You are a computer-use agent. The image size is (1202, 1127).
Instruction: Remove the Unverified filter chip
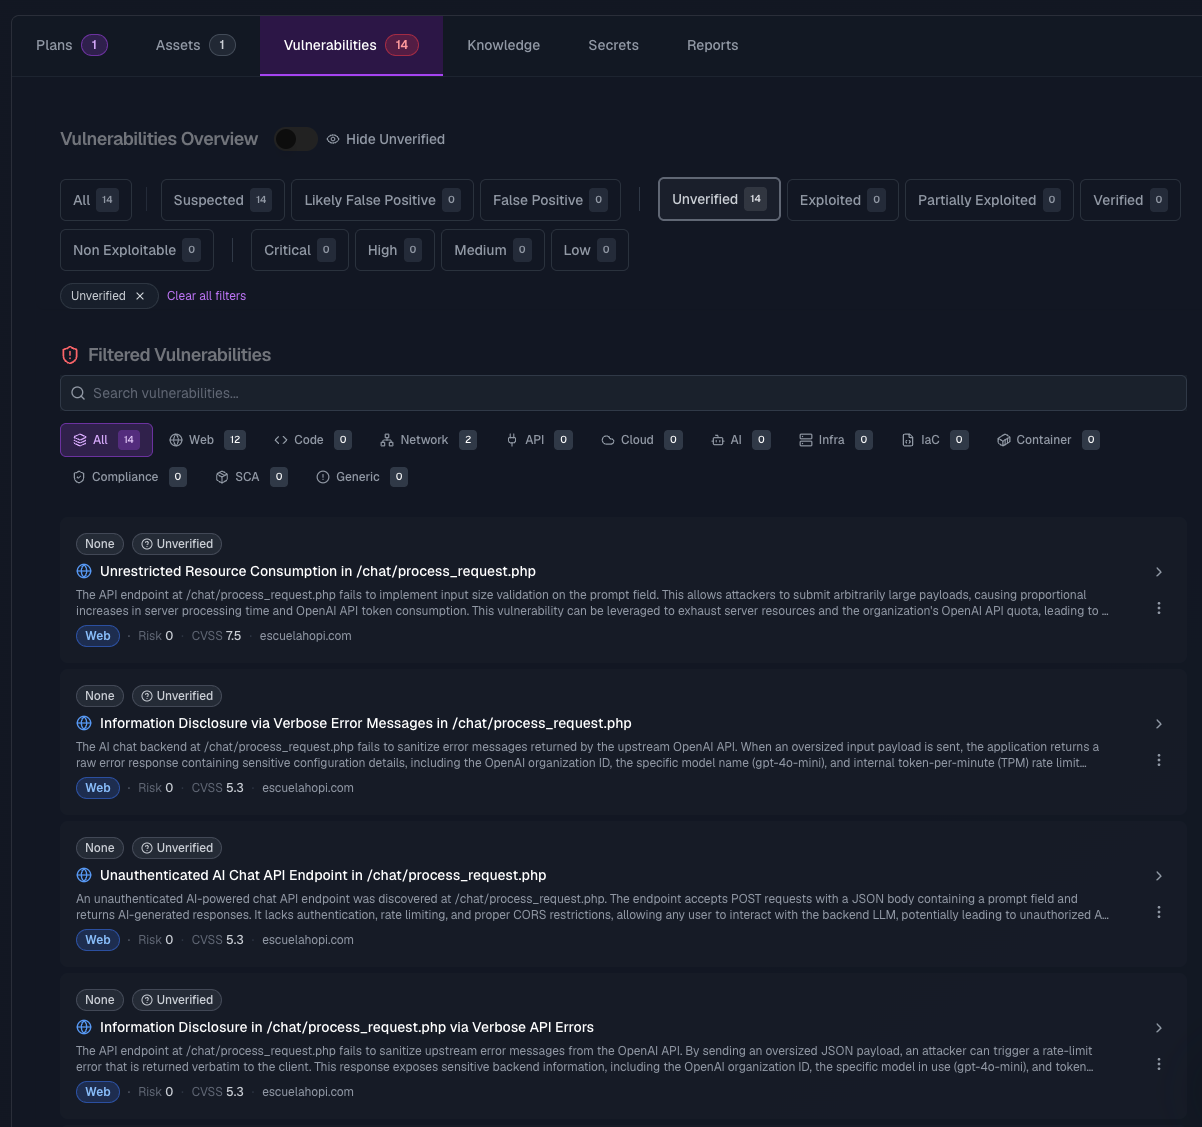click(140, 296)
